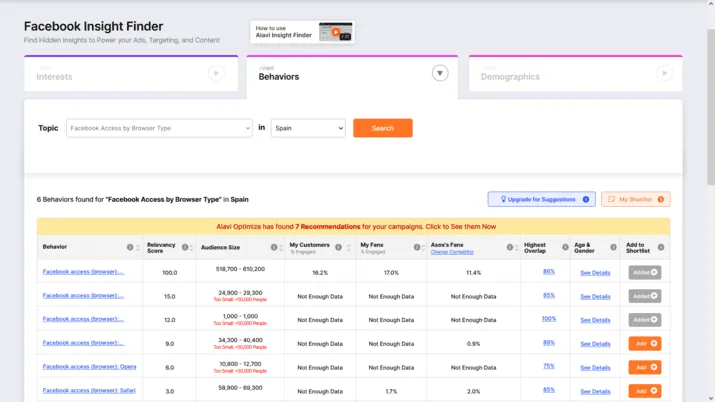The height and width of the screenshot is (402, 715).
Task: Click the 75% overlap link in Opera row
Action: 549,366
